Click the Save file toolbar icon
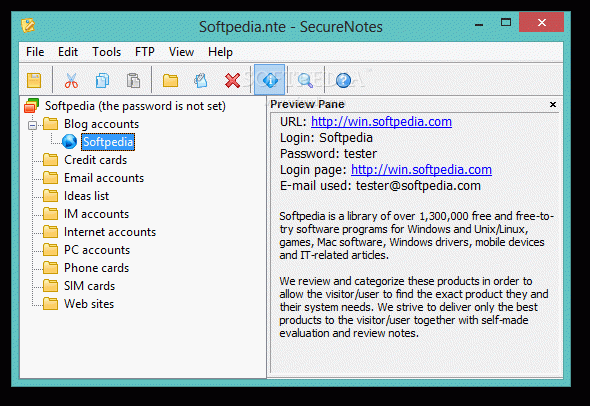 [x=34, y=80]
